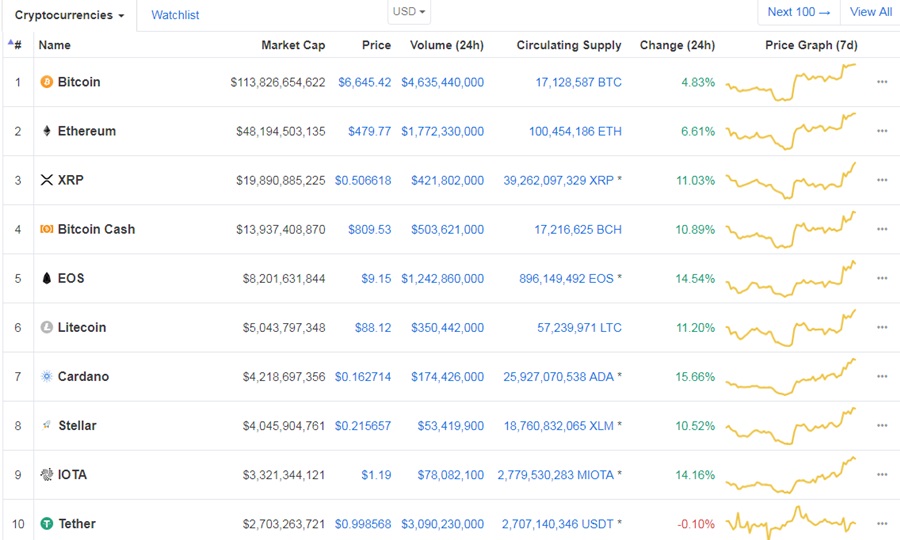Image resolution: width=900 pixels, height=540 pixels.
Task: Click XRP's 7-day price graph
Action: tap(790, 180)
